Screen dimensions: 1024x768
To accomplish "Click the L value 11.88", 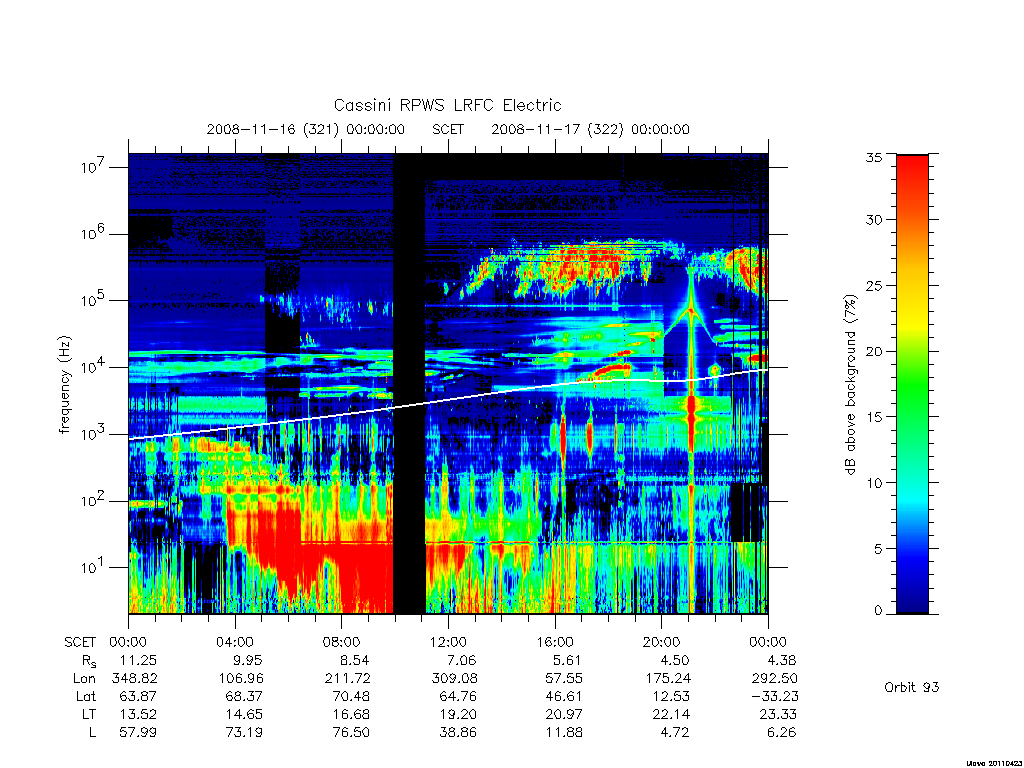I will coord(564,733).
